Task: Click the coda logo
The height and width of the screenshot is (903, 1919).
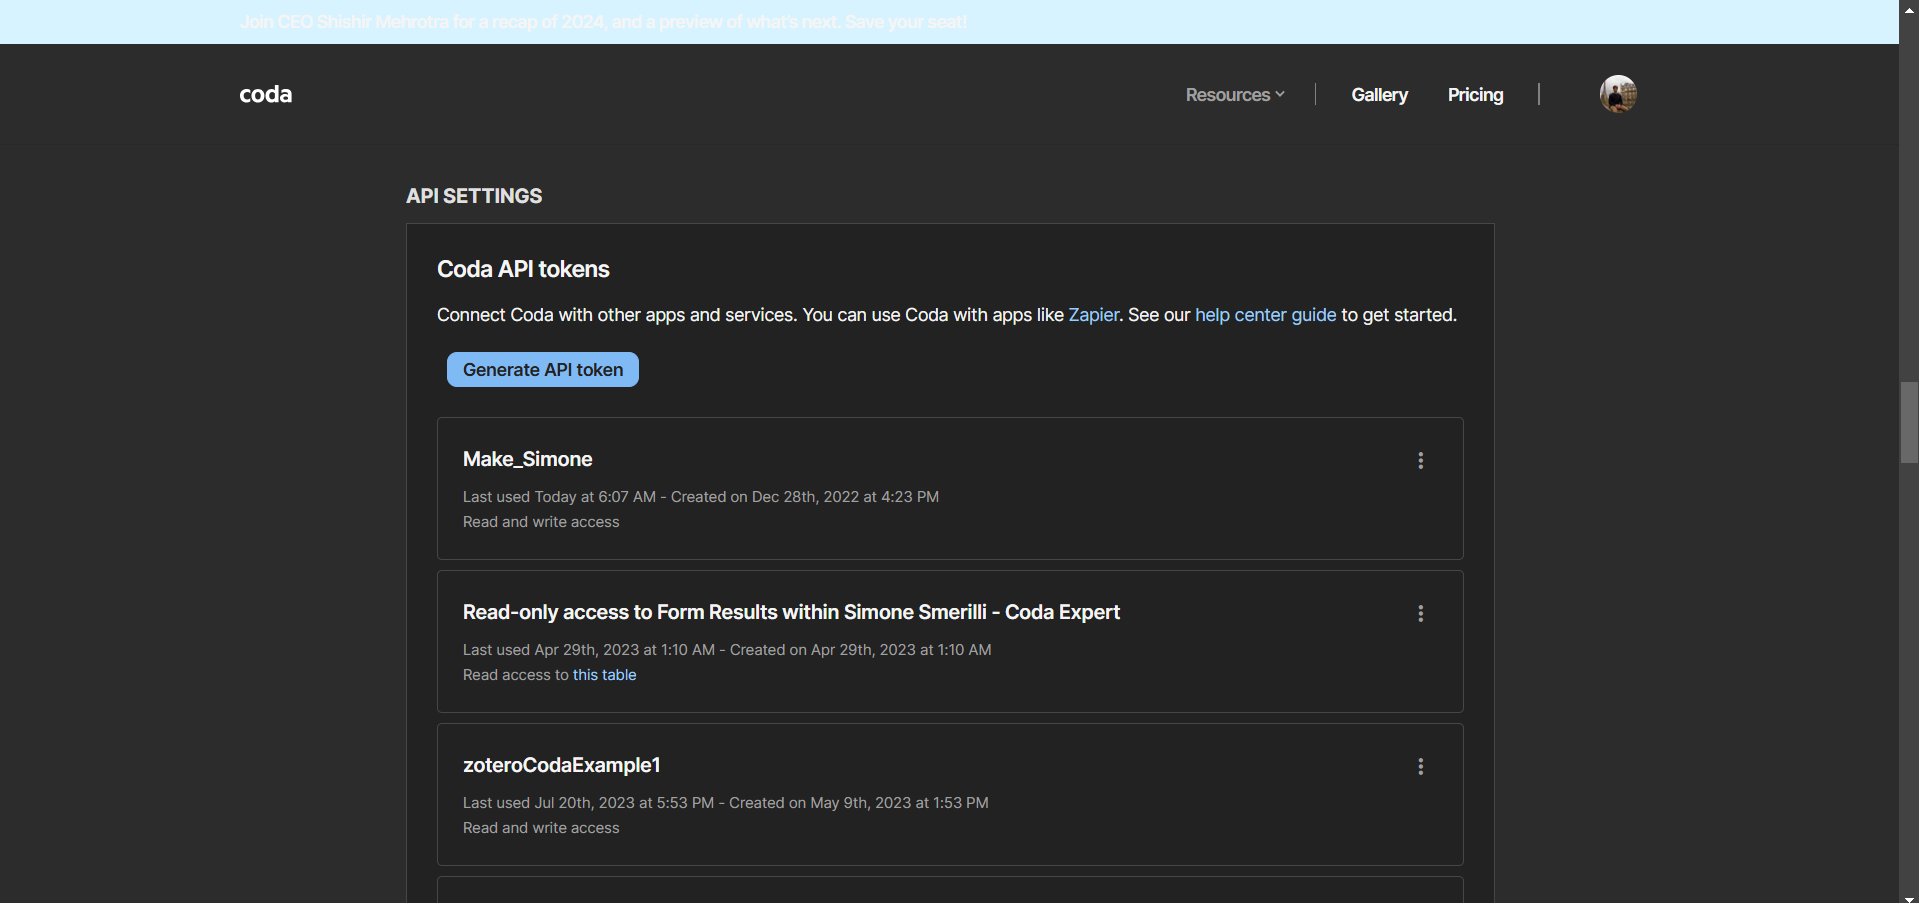Action: [x=266, y=94]
